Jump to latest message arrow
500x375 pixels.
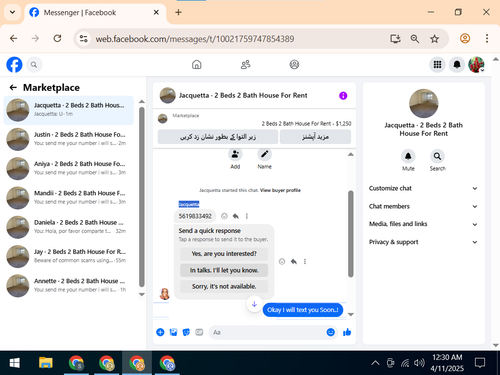tap(254, 304)
